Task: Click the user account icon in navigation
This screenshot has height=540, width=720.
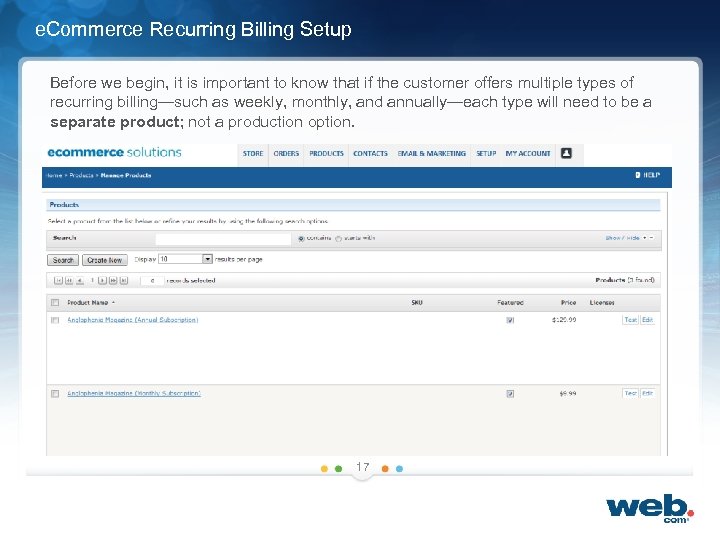Action: tap(566, 153)
